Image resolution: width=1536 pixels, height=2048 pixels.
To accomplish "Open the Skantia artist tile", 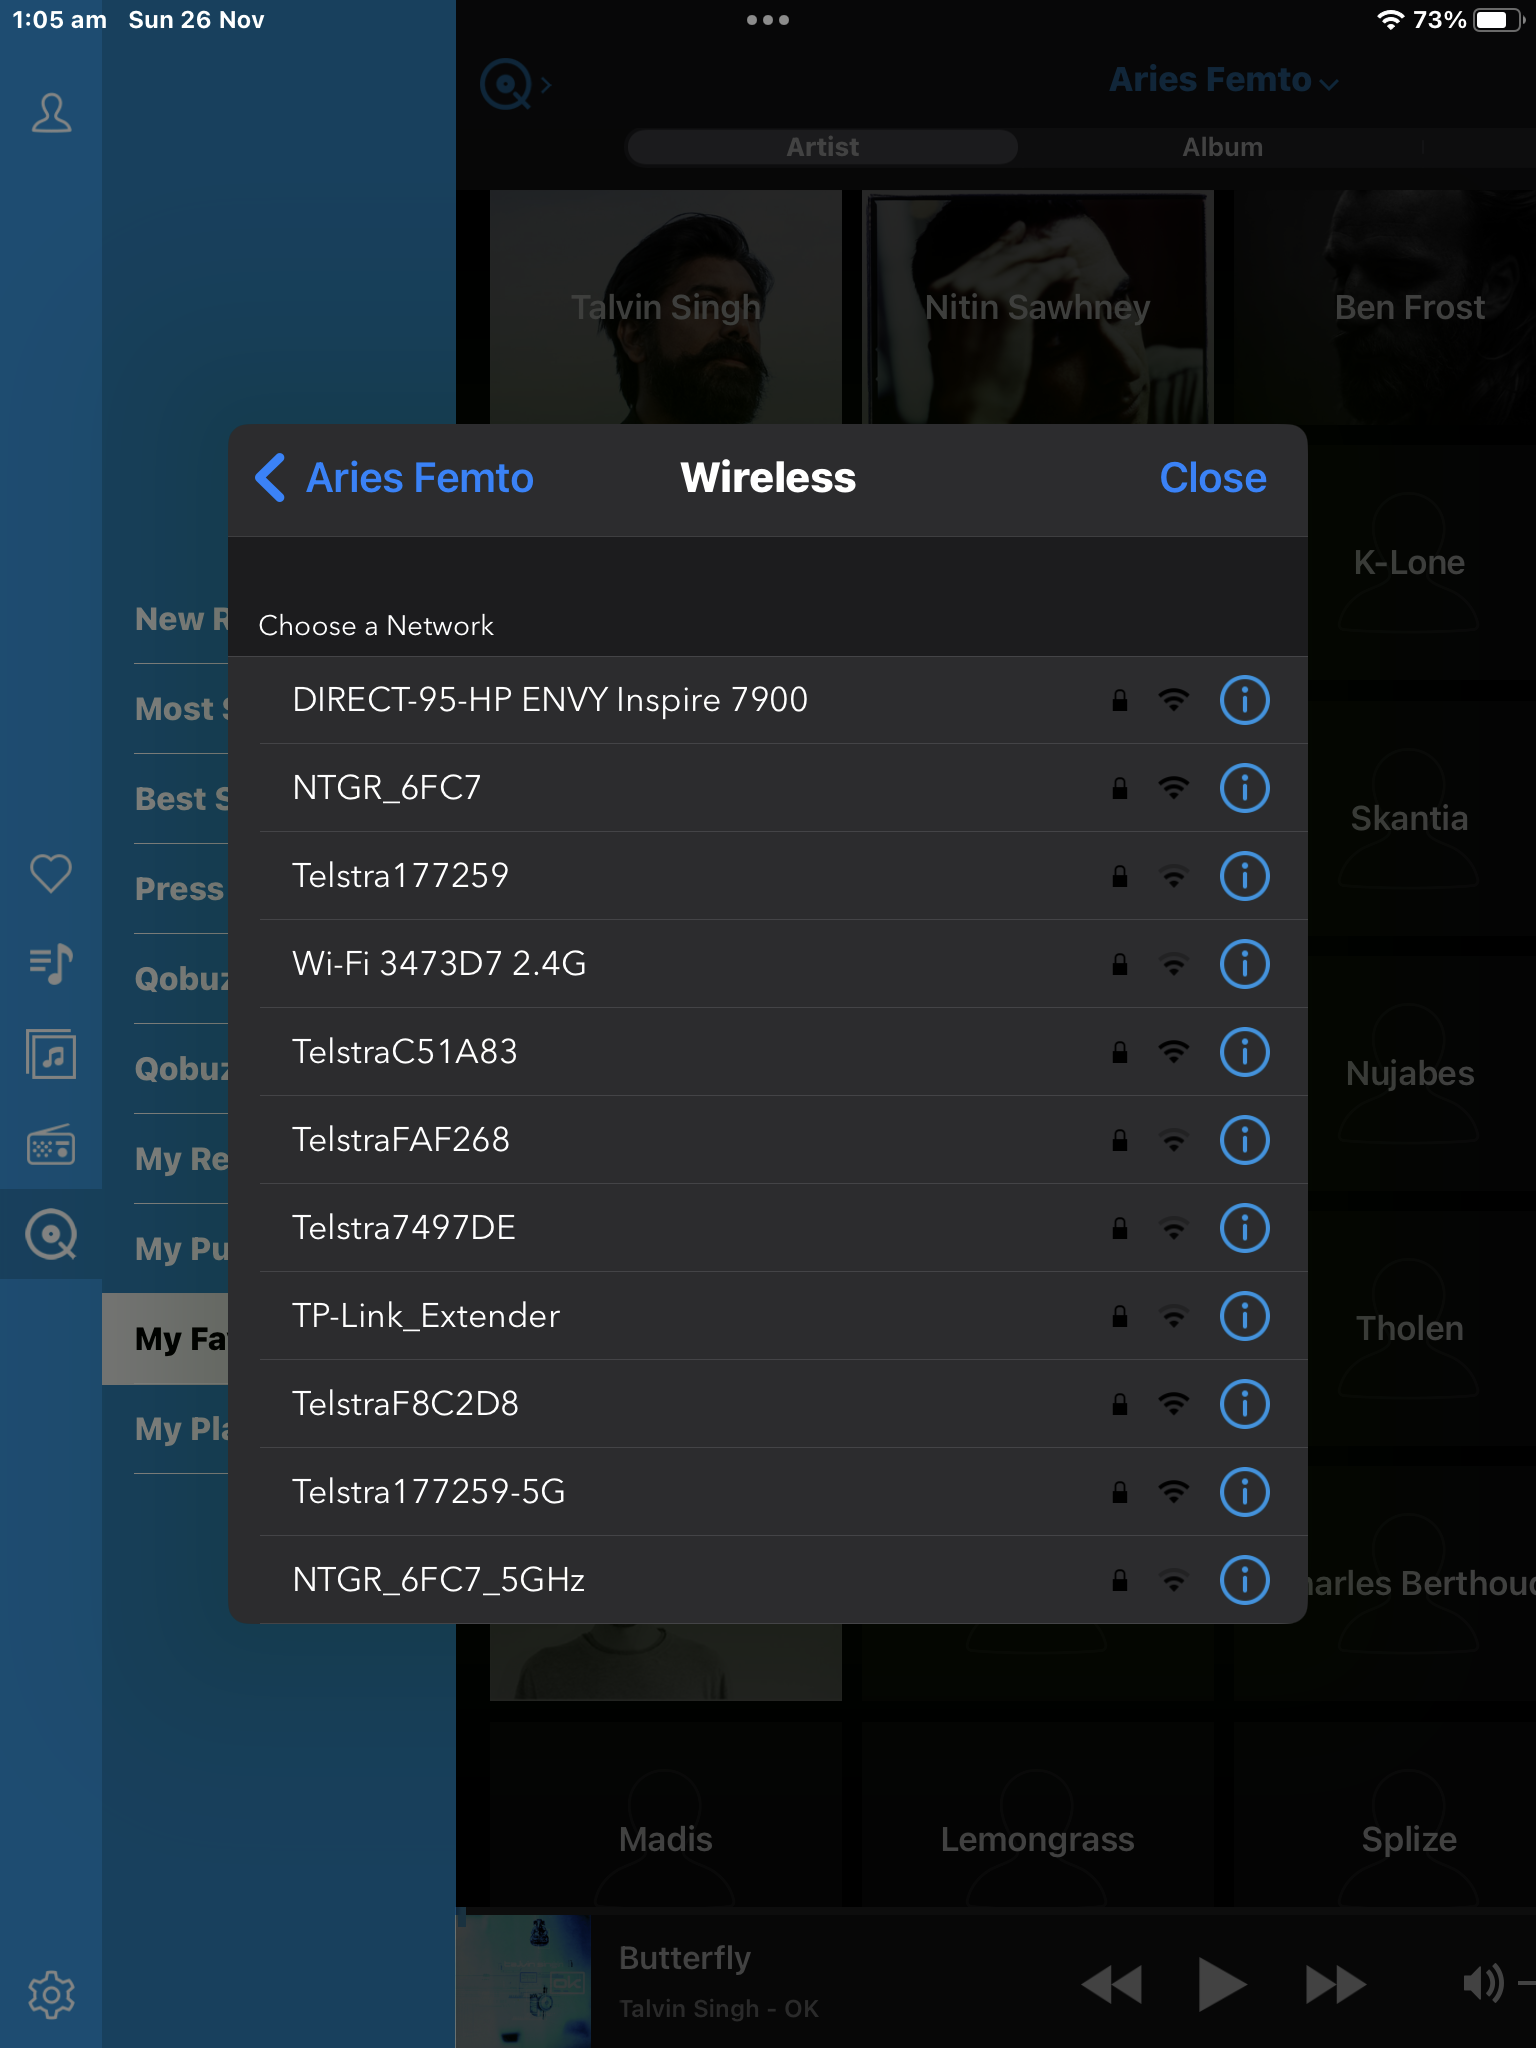I will coord(1422,818).
